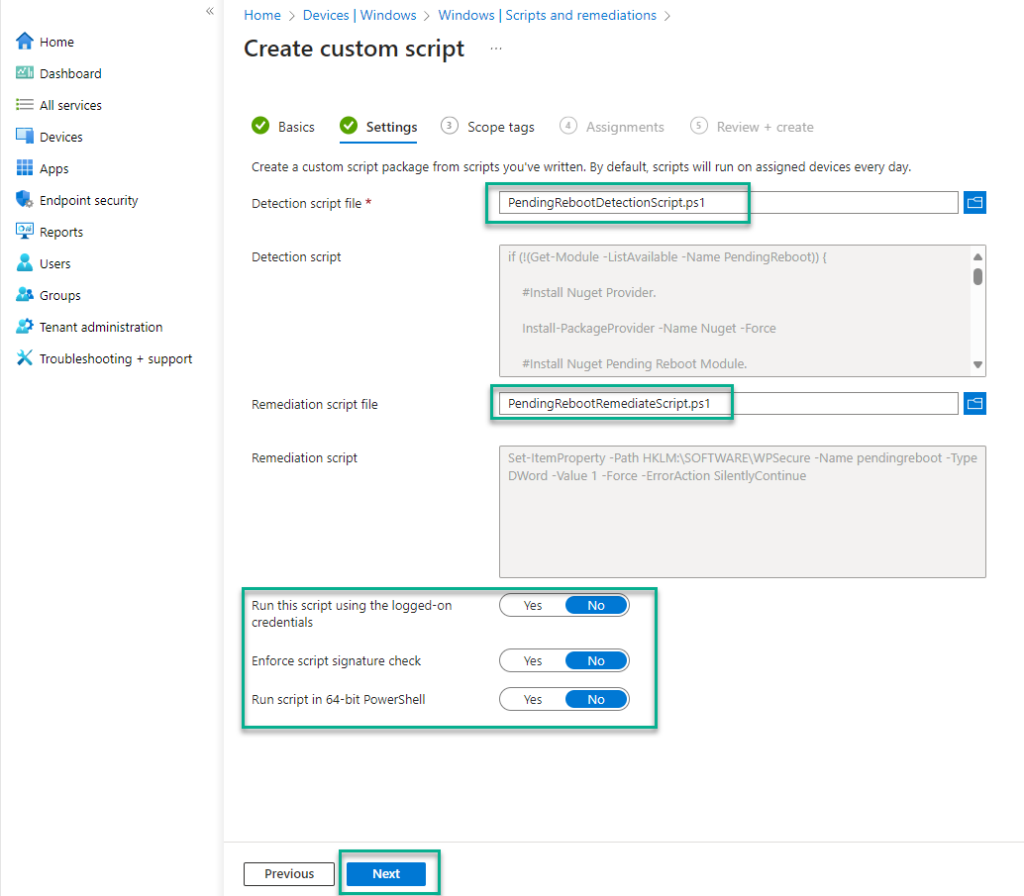
Task: Open the ellipsis menu beside page title
Action: coord(496,49)
